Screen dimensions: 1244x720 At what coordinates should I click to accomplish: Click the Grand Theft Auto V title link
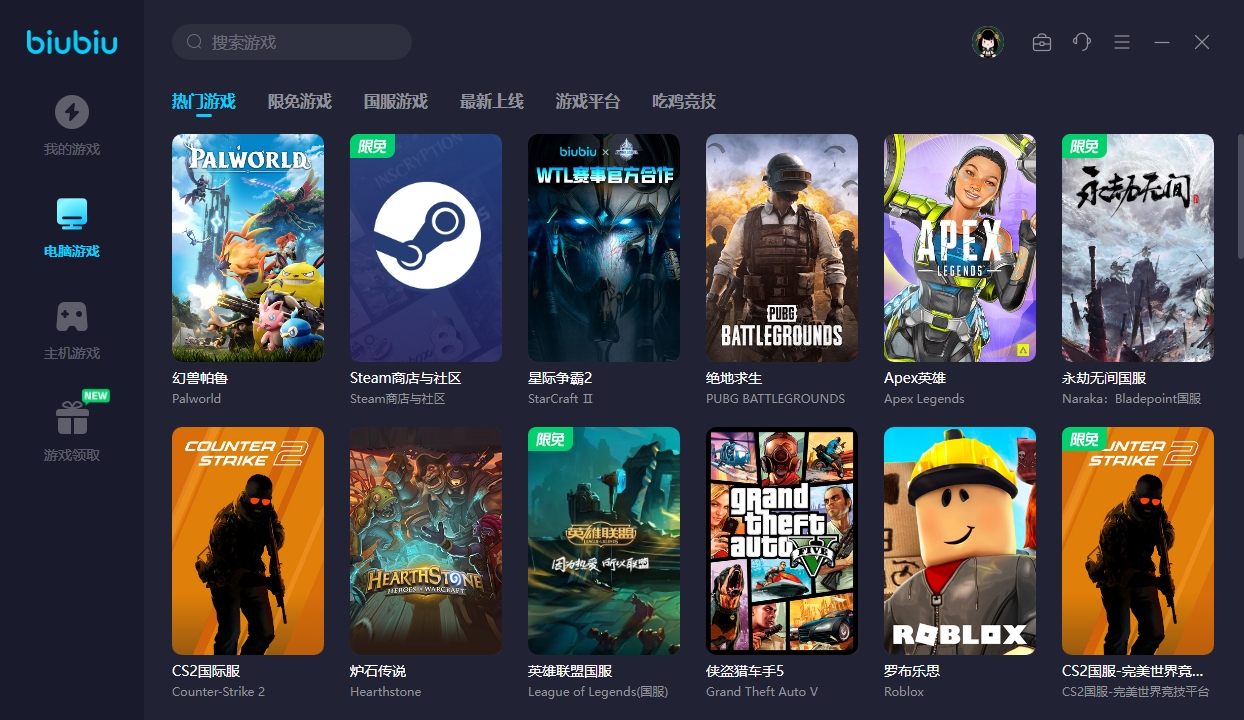(x=745, y=671)
